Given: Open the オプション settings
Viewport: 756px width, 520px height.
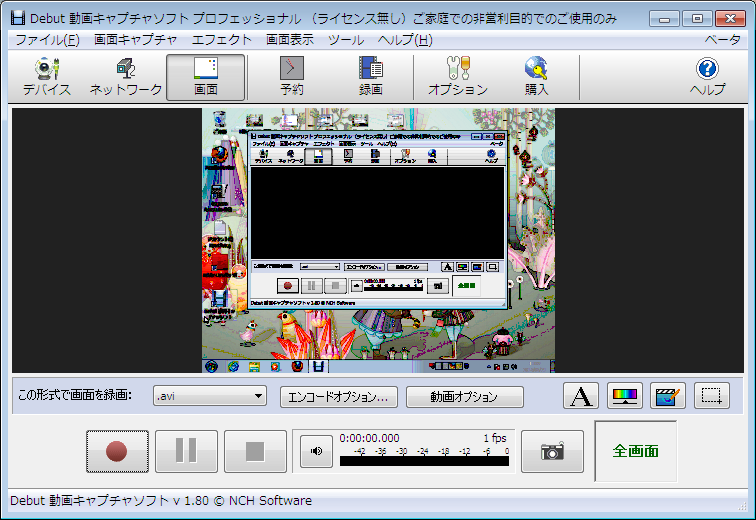Looking at the screenshot, I should (458, 77).
